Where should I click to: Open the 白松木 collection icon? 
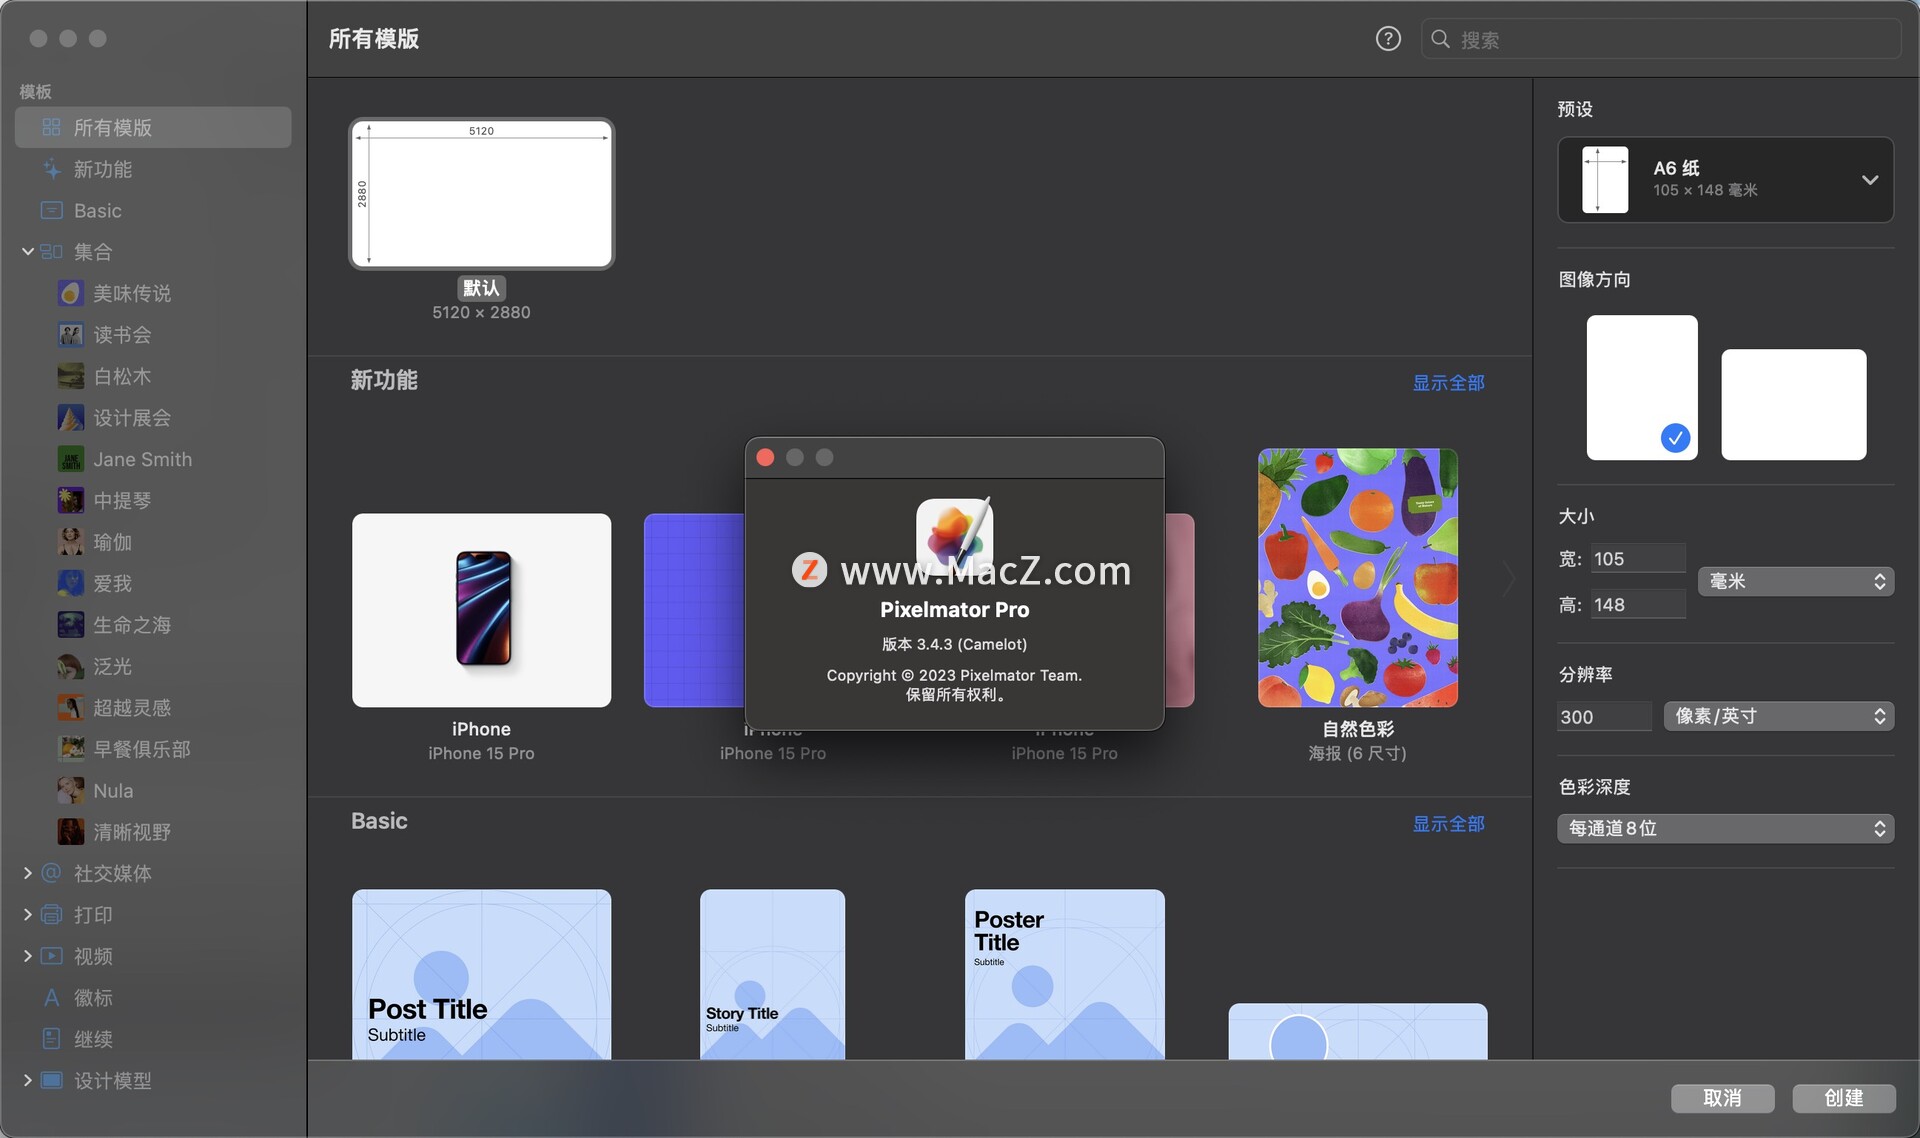tap(70, 377)
